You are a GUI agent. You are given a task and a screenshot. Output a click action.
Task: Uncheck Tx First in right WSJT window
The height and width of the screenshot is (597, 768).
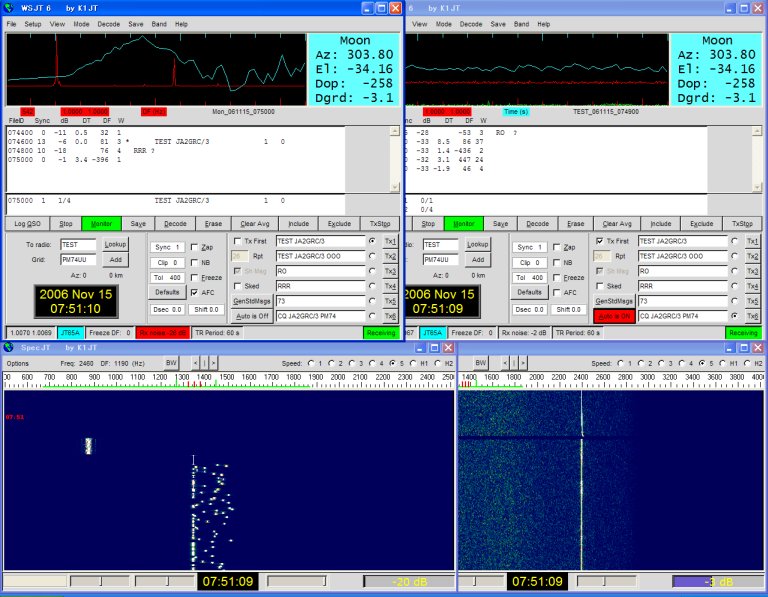(x=600, y=241)
